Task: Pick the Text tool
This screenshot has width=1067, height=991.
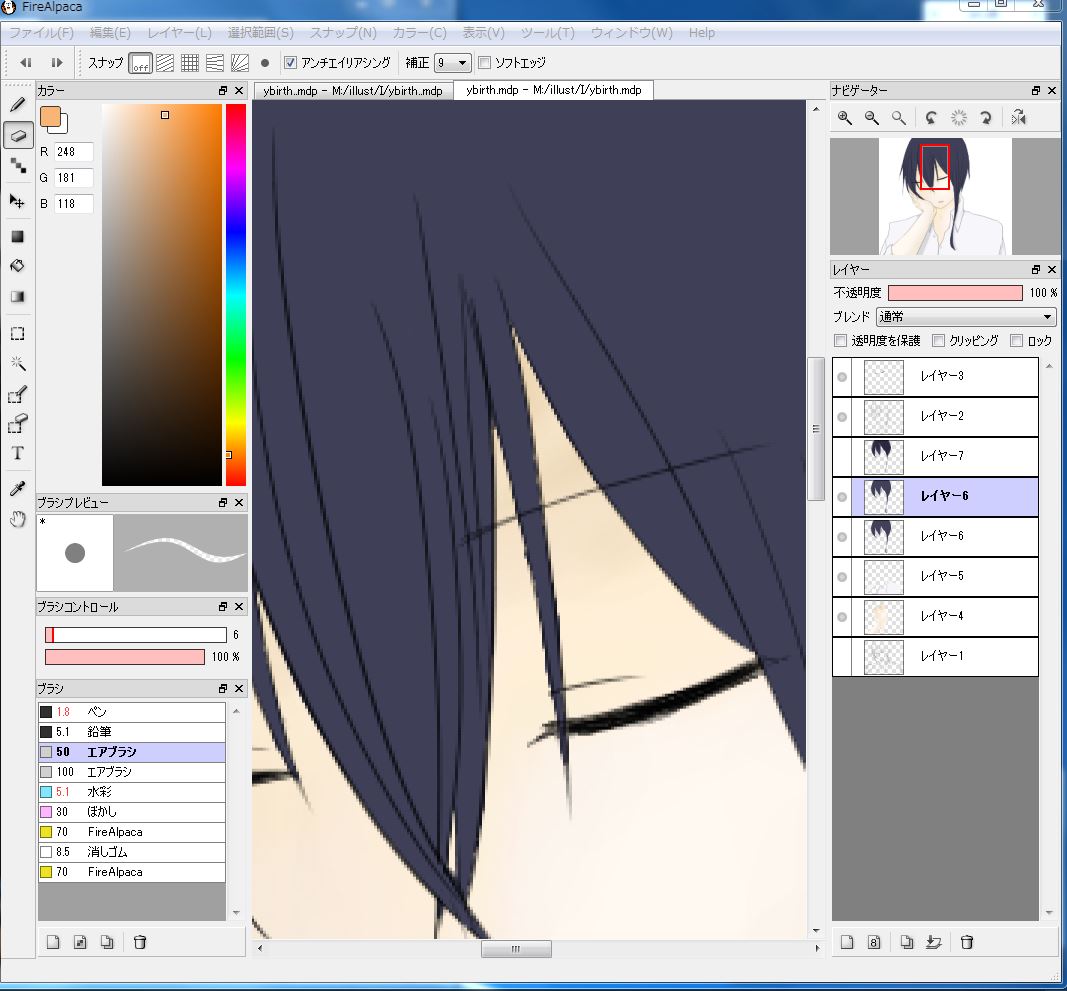Action: [x=17, y=454]
